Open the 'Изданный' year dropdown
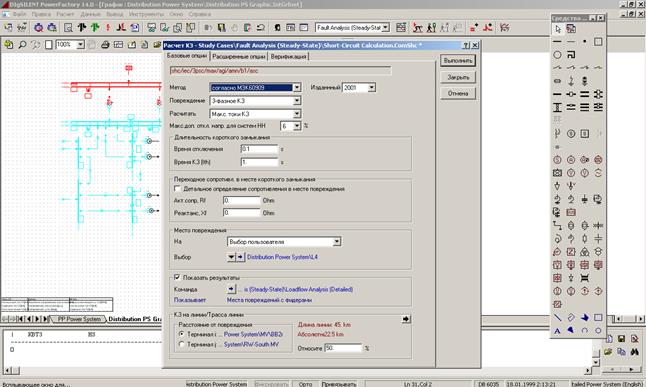646x387 pixels. [372, 87]
